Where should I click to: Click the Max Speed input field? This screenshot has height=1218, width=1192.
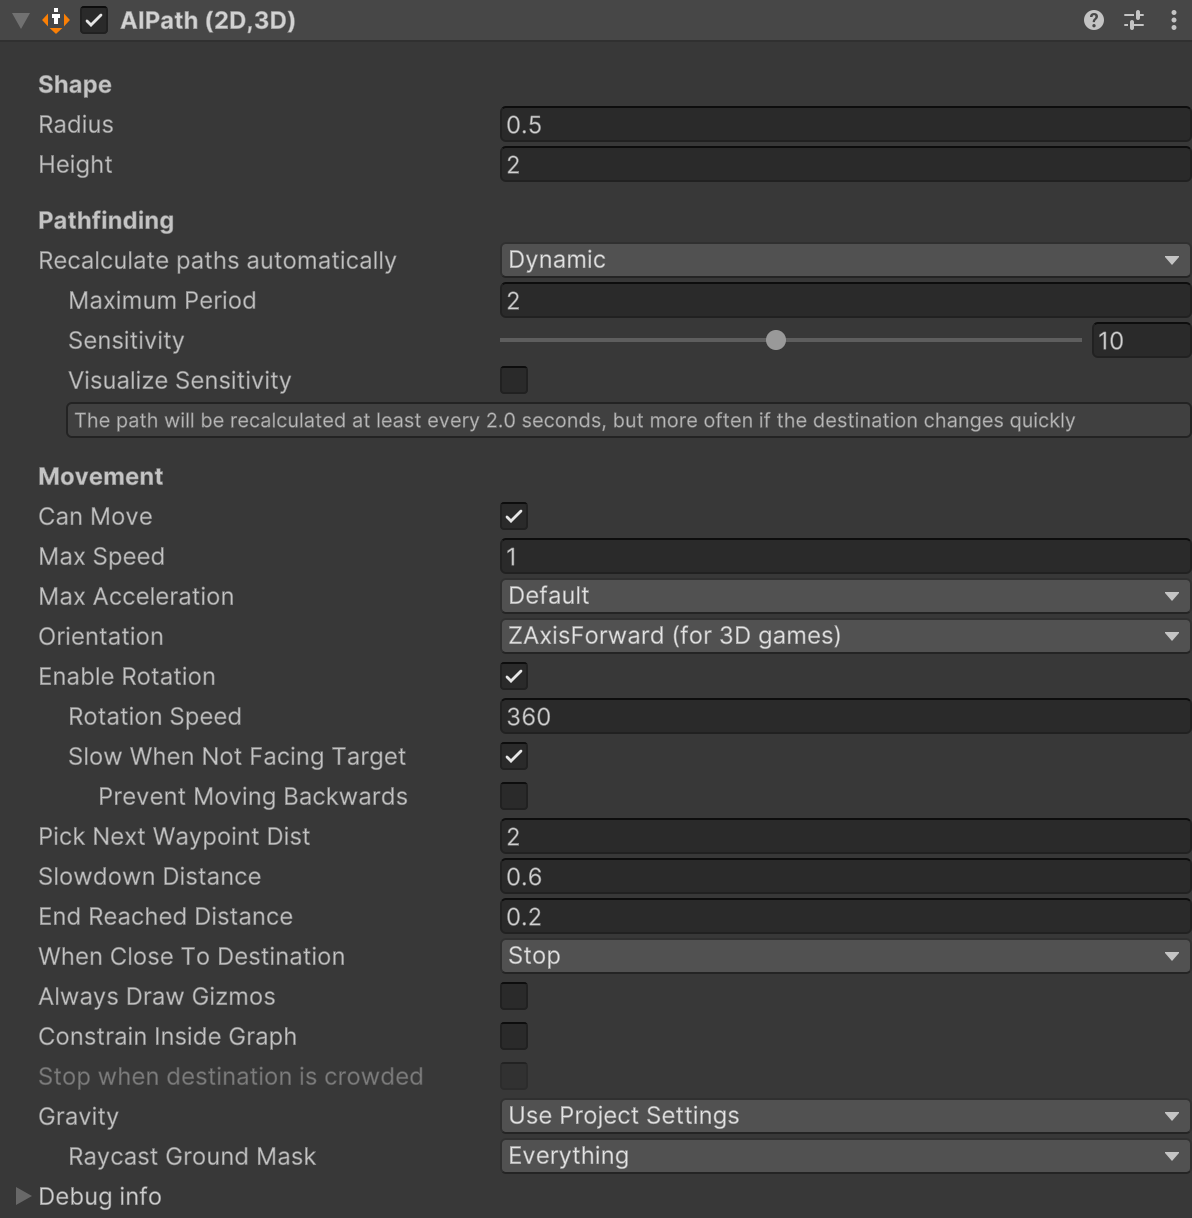point(844,556)
